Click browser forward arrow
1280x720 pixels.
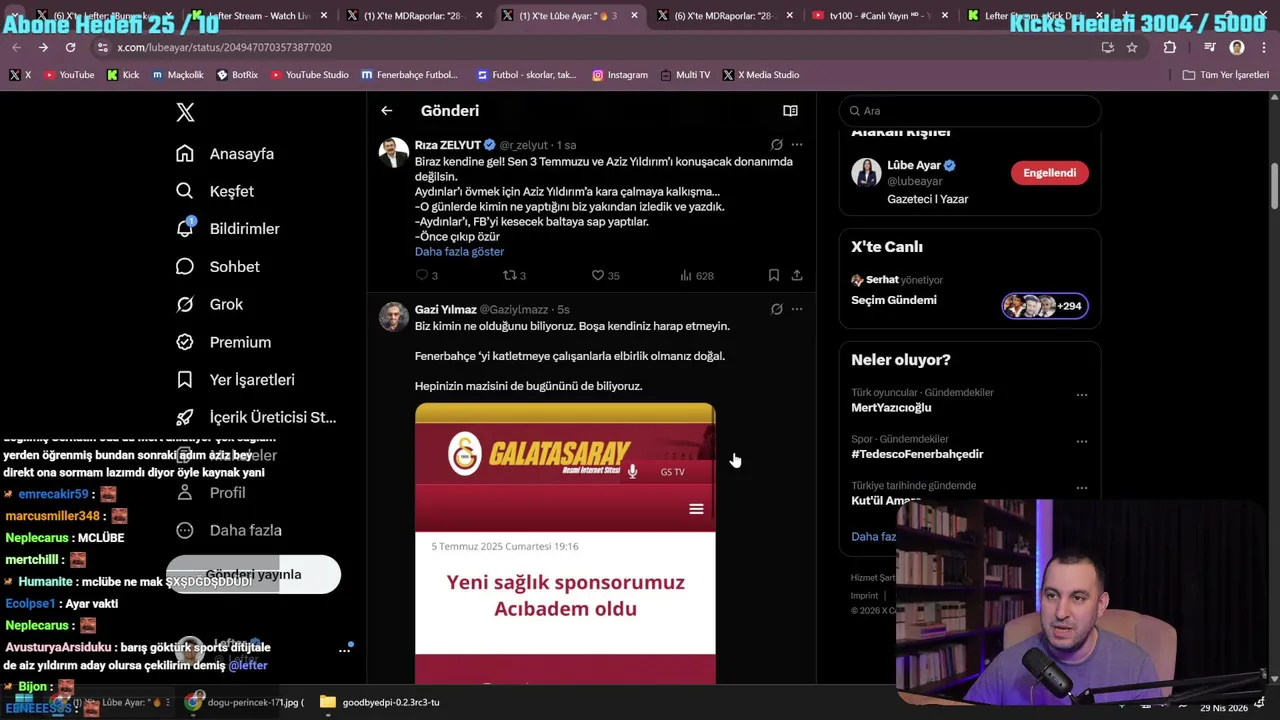[43, 47]
